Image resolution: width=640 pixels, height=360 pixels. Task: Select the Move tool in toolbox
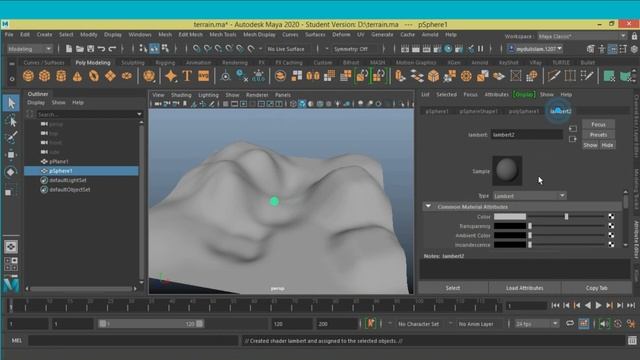tap(11, 155)
